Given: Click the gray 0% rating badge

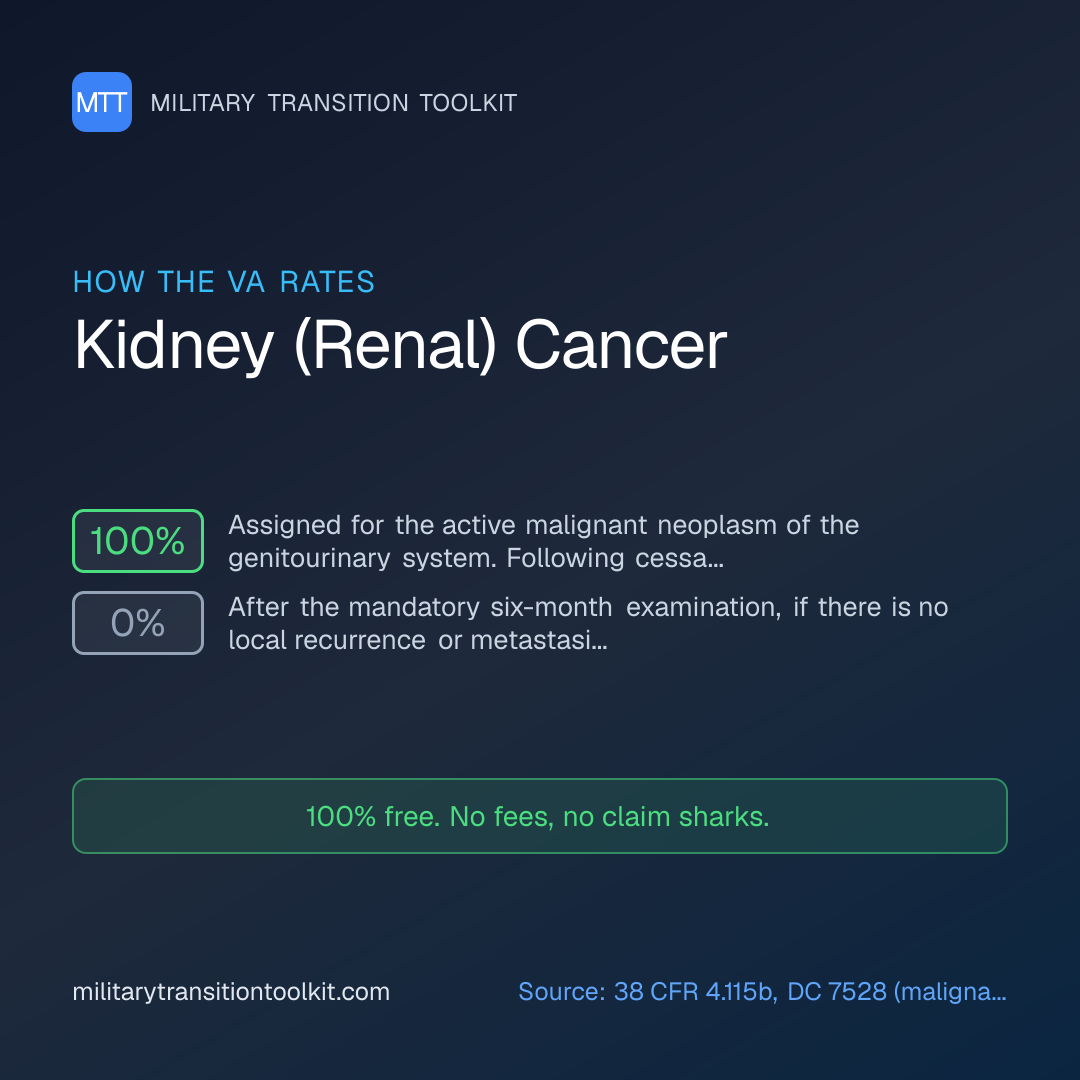Looking at the screenshot, I should click(x=138, y=623).
